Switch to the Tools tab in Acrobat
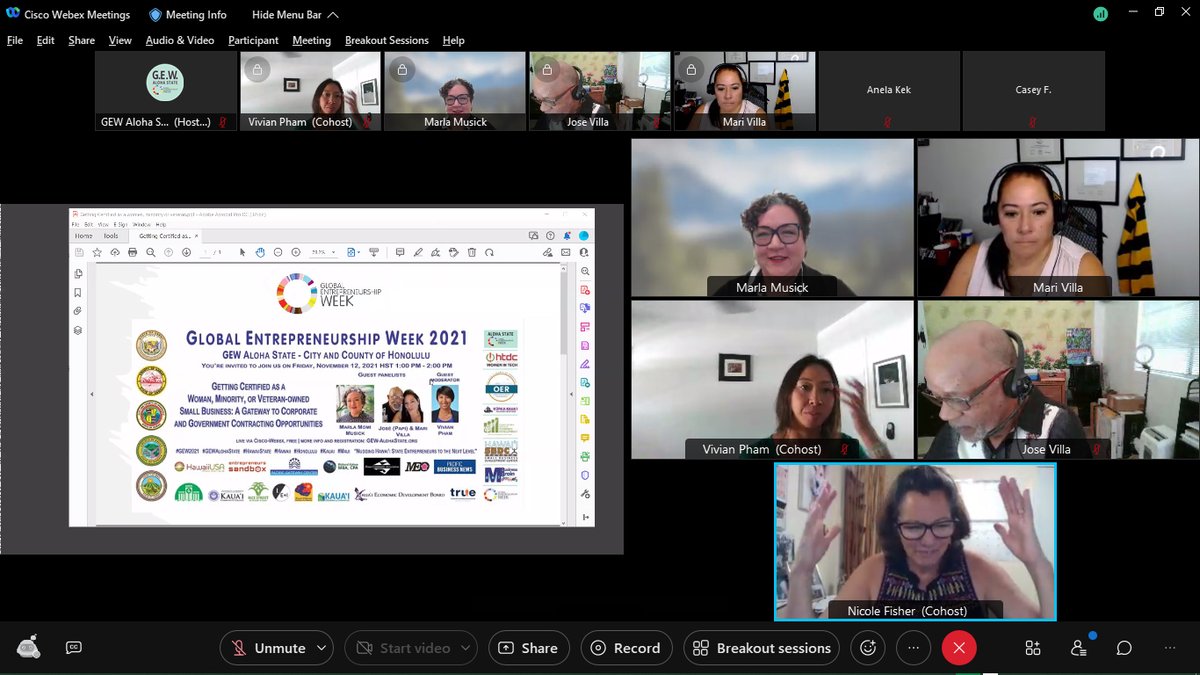 (111, 236)
